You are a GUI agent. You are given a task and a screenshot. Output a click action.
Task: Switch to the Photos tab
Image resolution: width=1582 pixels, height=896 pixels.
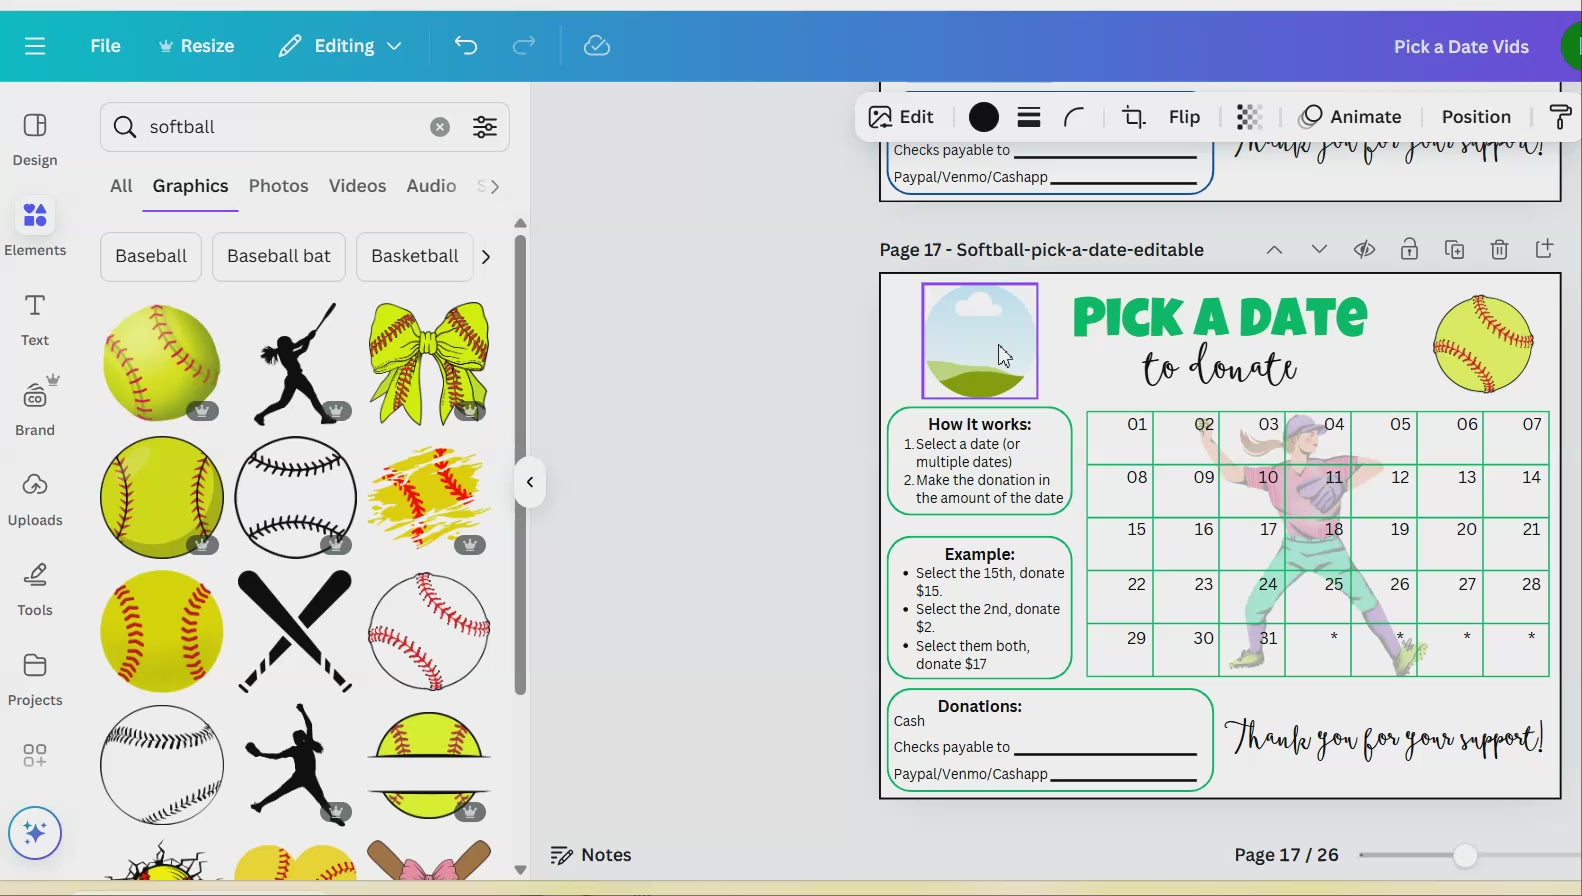[278, 186]
